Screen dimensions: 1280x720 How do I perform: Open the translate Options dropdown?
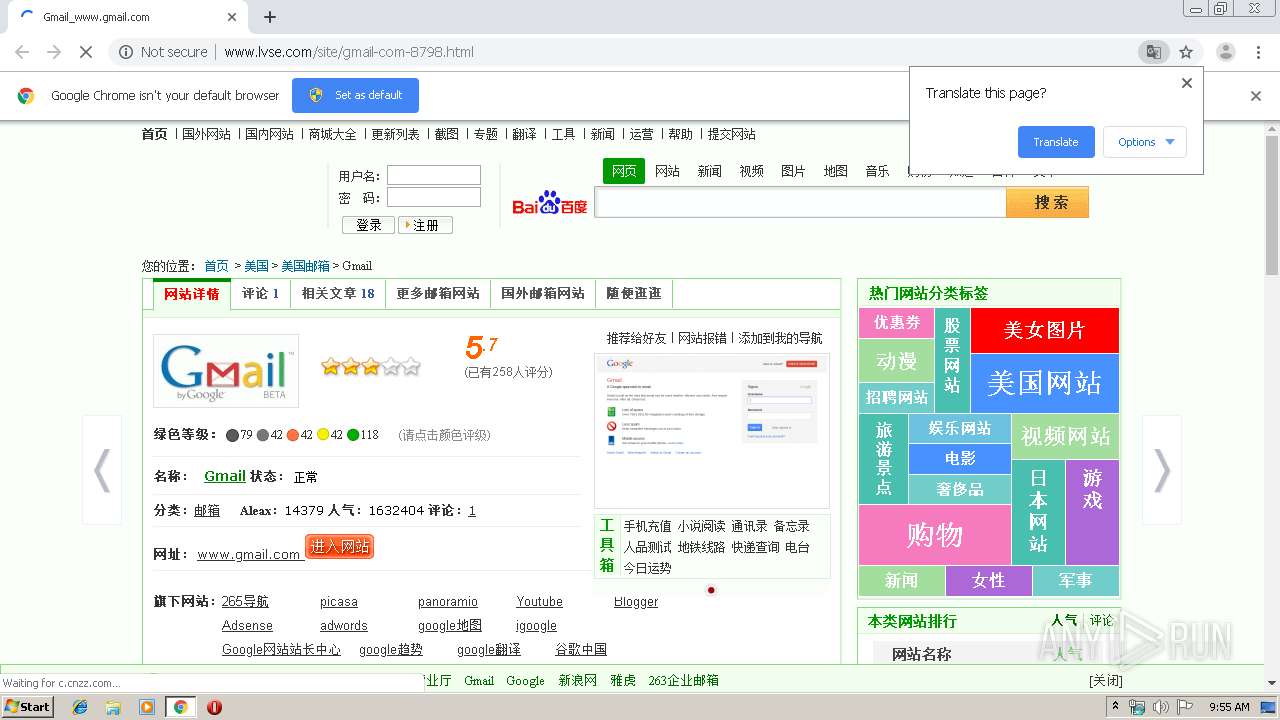[1145, 142]
